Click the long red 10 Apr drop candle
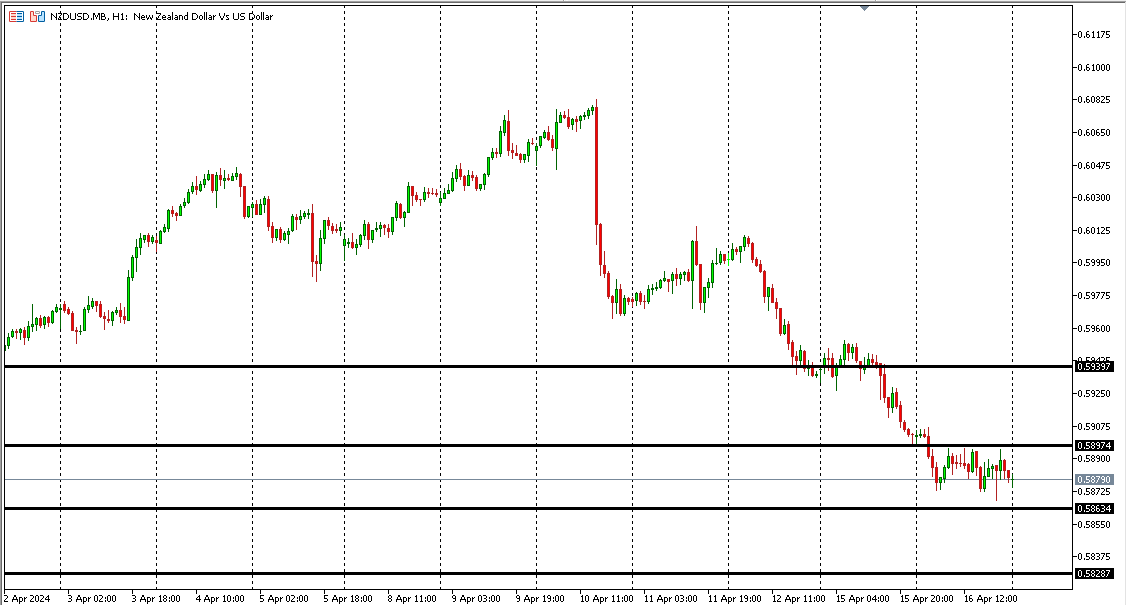Viewport: 1126px width, 605px height. 596,165
